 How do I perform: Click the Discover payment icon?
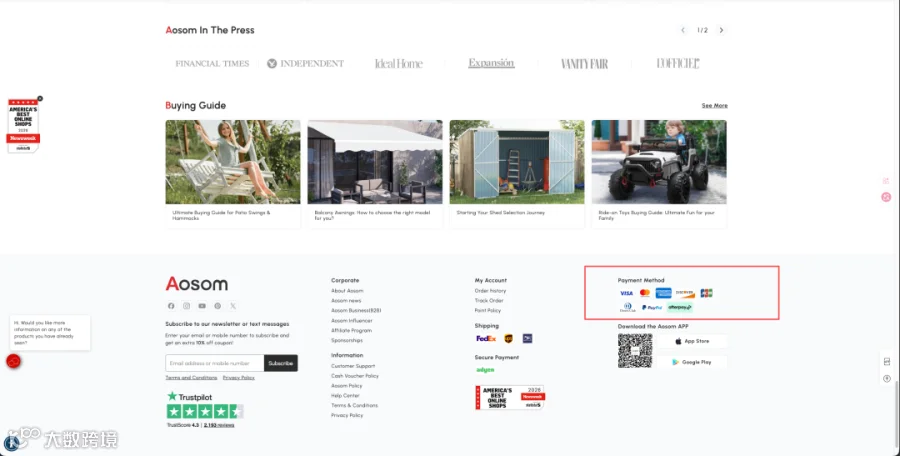coord(685,293)
